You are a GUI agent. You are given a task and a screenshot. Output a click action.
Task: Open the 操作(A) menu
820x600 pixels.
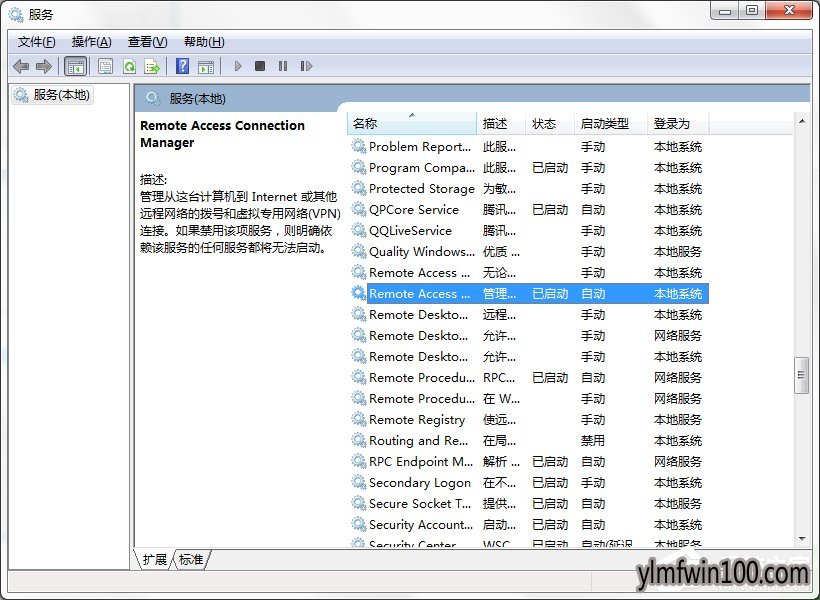tap(91, 41)
